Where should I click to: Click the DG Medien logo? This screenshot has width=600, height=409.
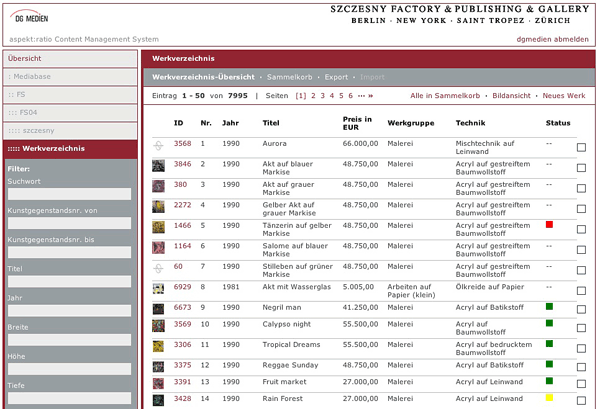pyautogui.click(x=28, y=17)
